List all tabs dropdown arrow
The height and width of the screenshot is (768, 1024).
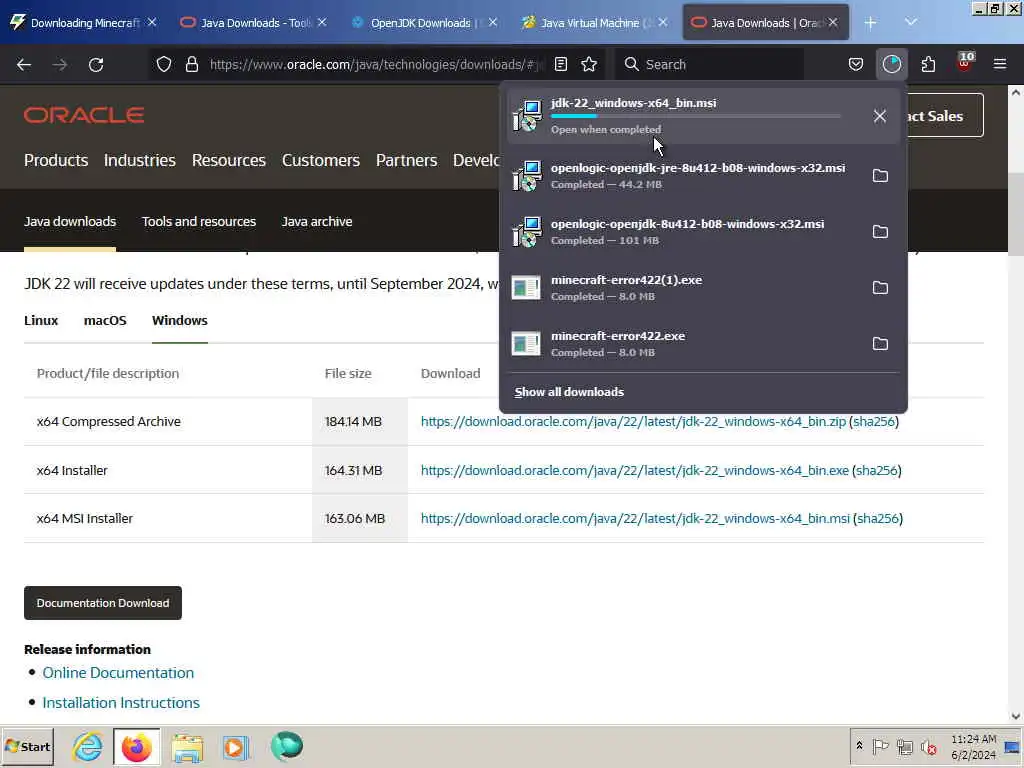point(910,23)
